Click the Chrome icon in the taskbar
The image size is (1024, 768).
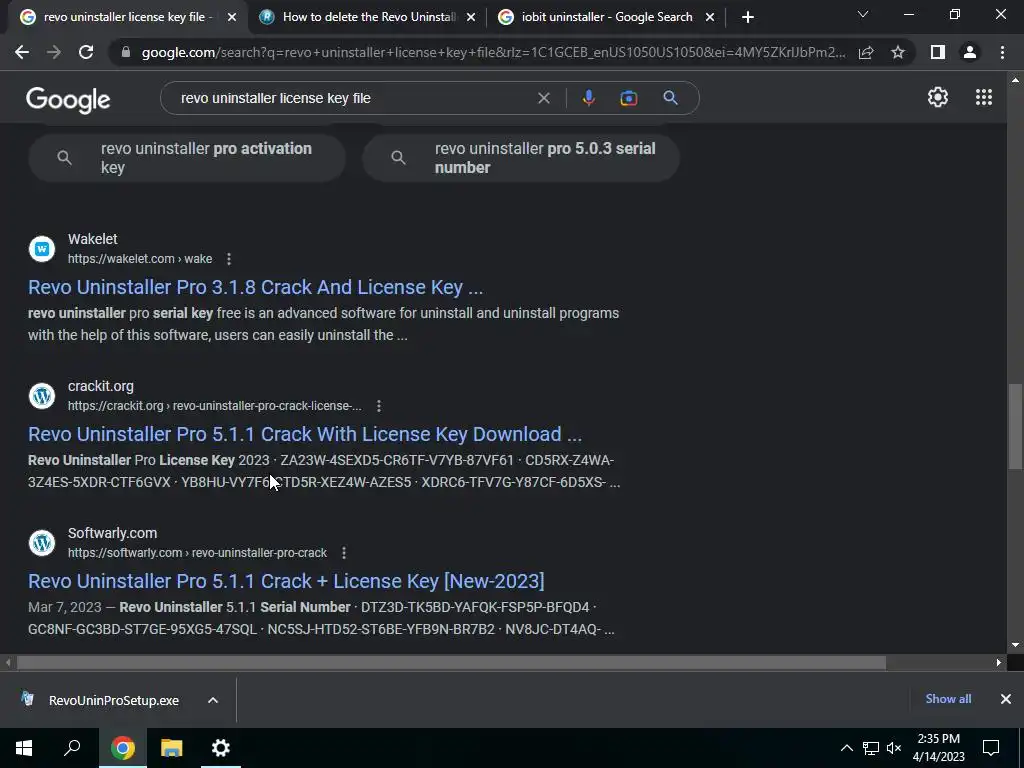pyautogui.click(x=123, y=748)
